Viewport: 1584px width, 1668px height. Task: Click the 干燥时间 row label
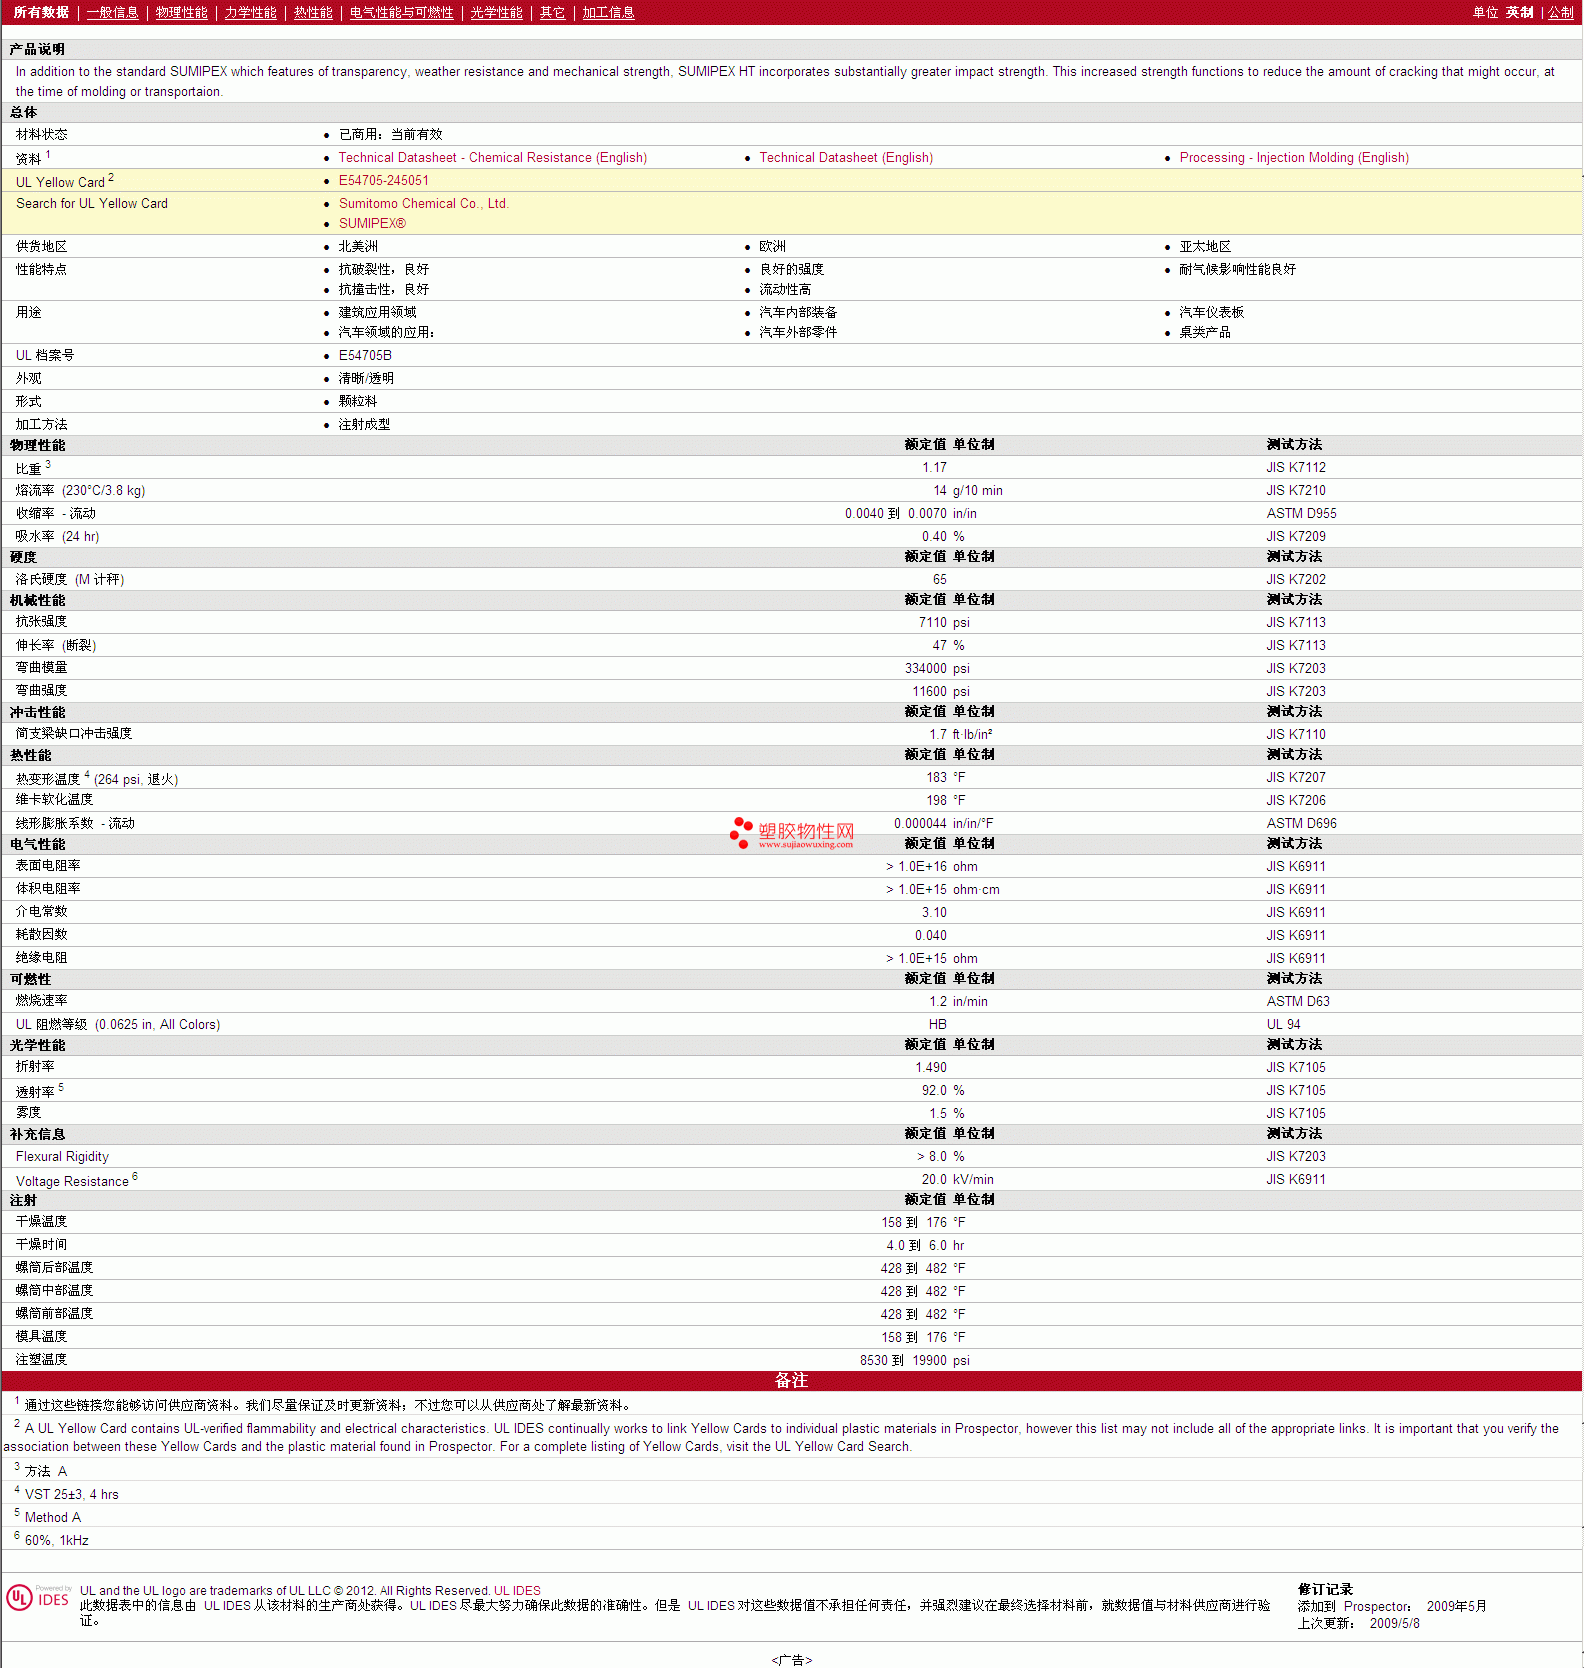[41, 1245]
